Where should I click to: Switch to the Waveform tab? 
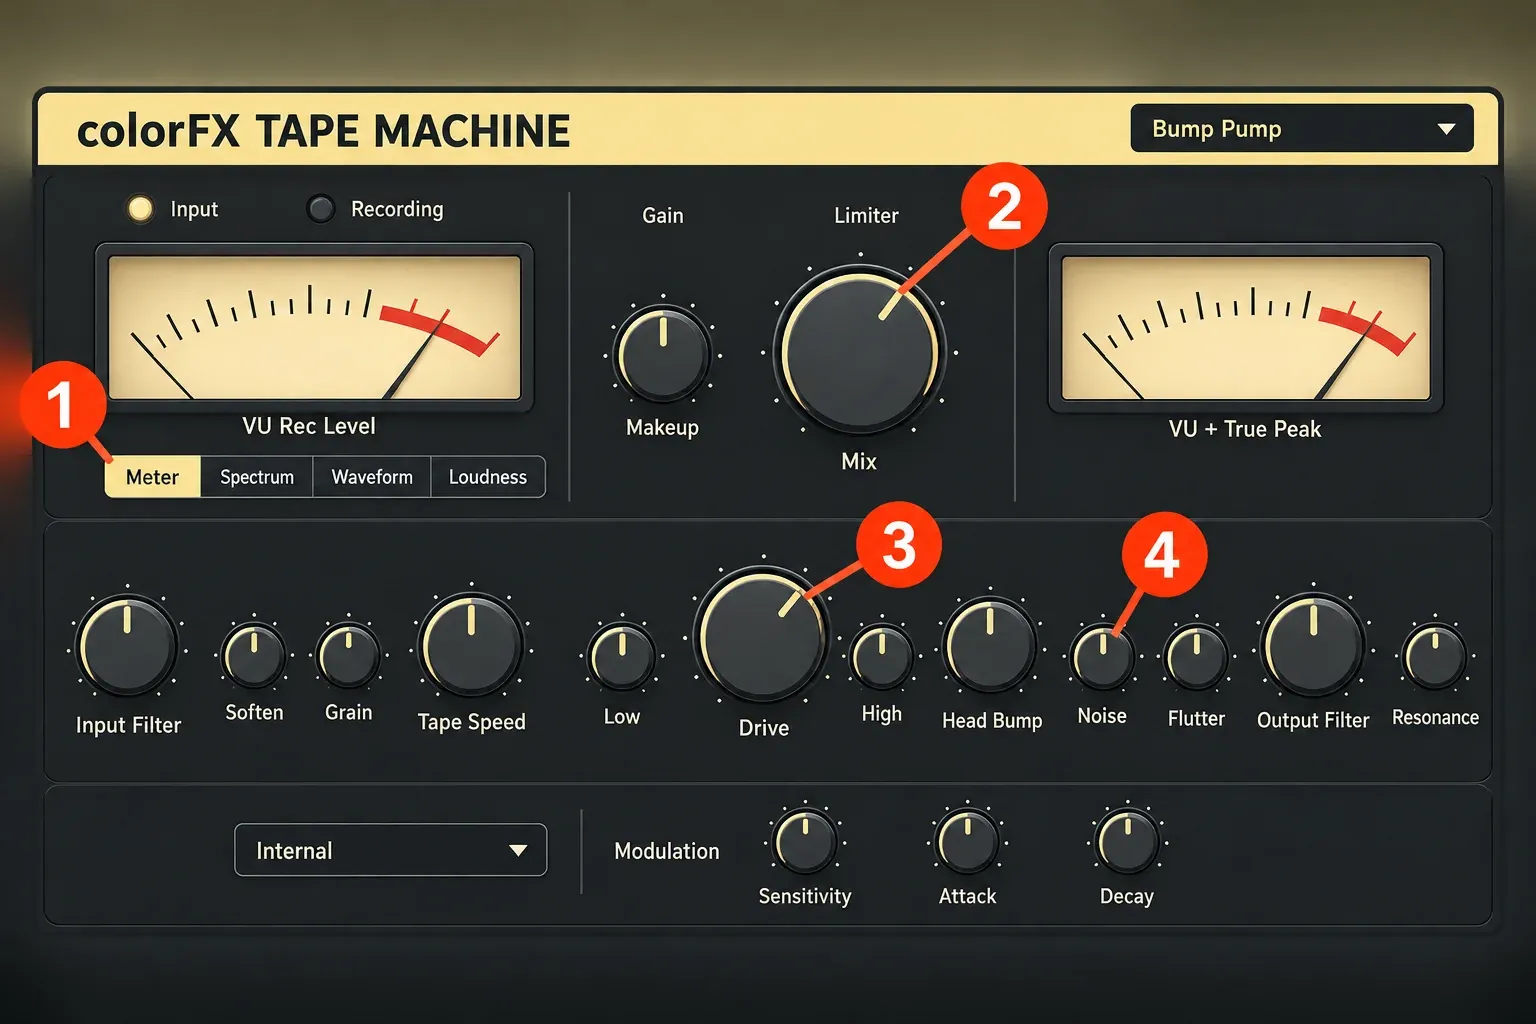(x=372, y=477)
